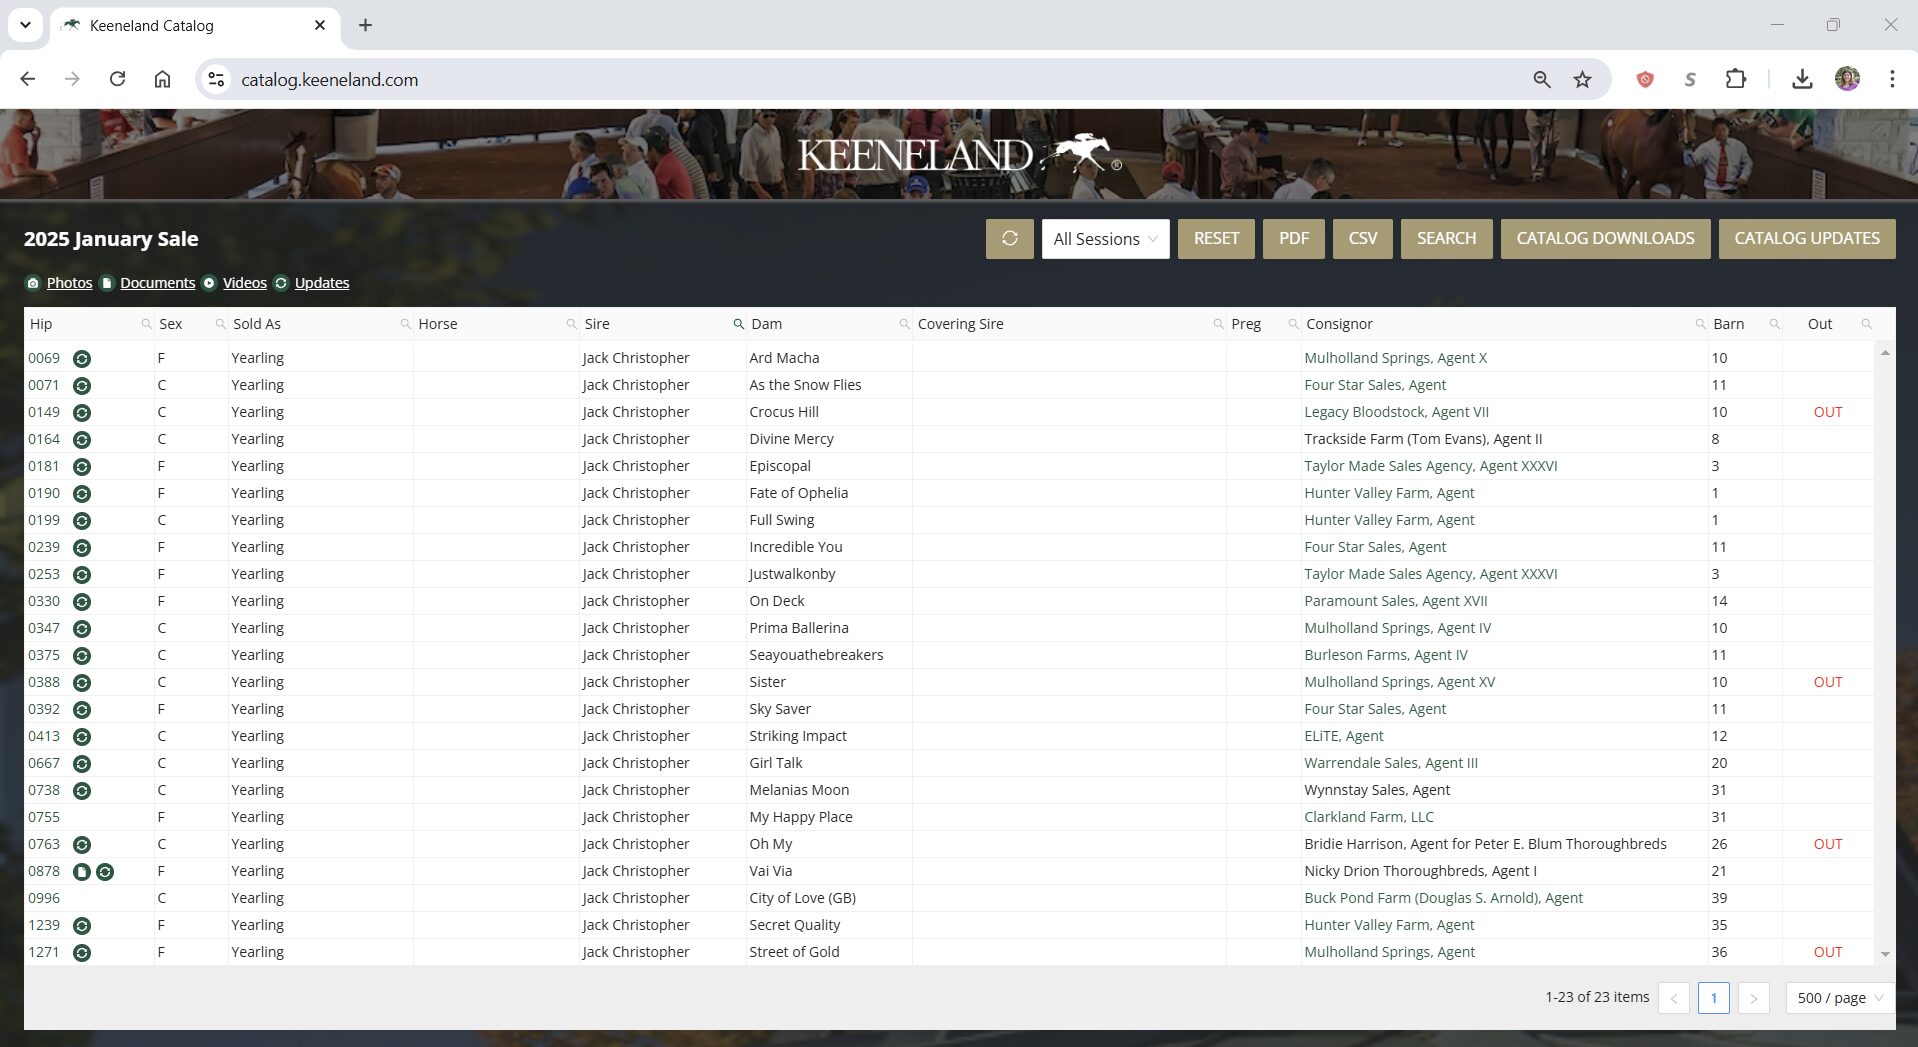
Task: Click the update icon for hip 0413
Action: [x=82, y=737]
